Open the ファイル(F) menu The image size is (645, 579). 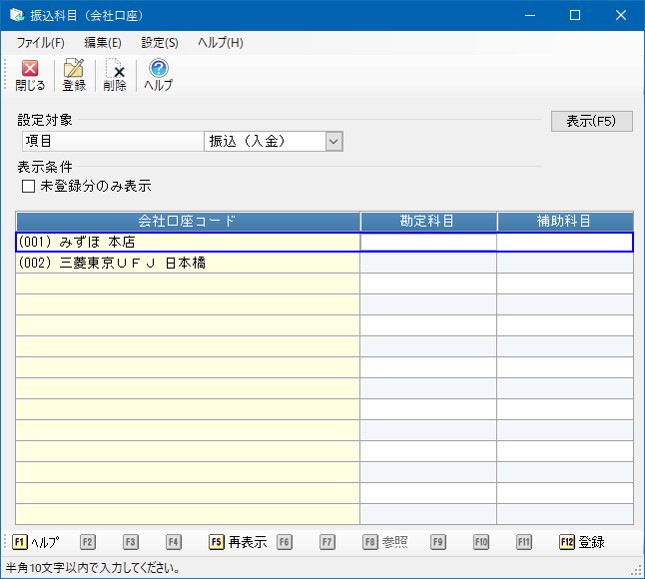point(40,43)
